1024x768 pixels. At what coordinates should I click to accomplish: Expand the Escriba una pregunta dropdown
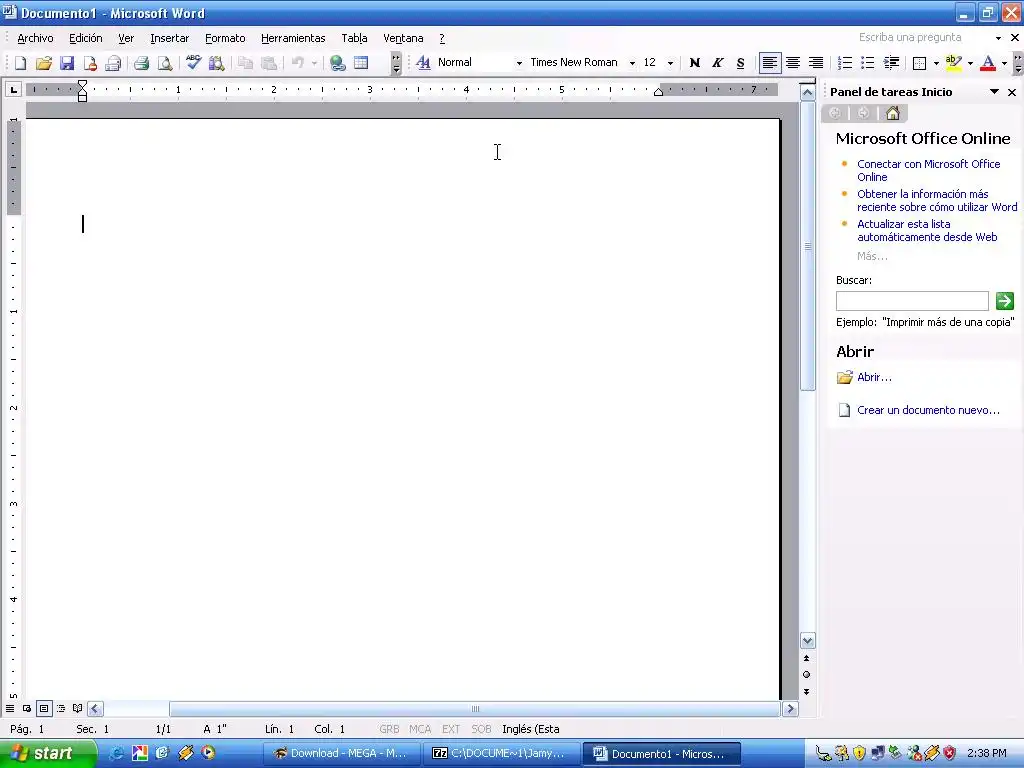(x=998, y=38)
